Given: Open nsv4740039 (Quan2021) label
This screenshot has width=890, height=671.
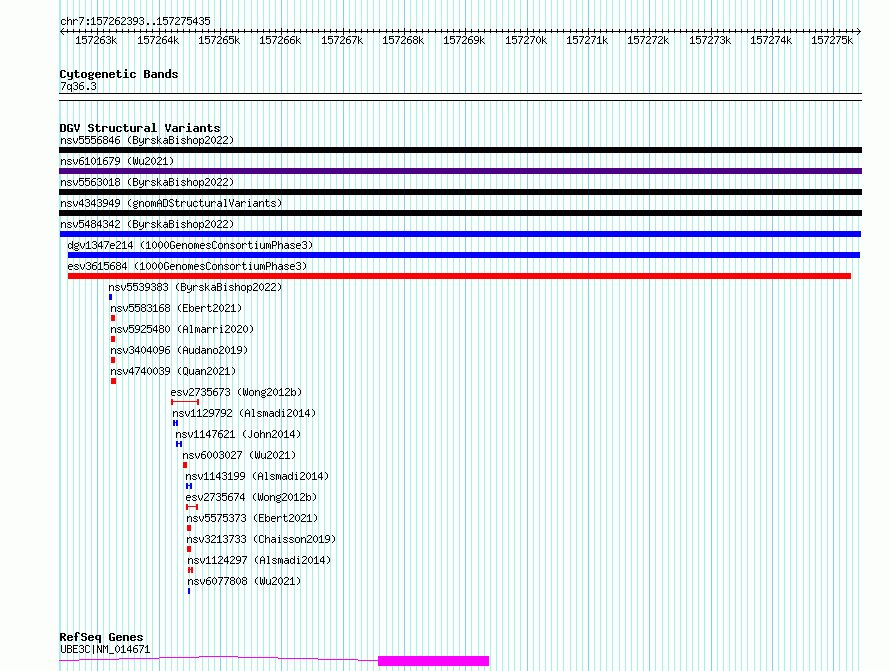Looking at the screenshot, I should click(173, 371).
